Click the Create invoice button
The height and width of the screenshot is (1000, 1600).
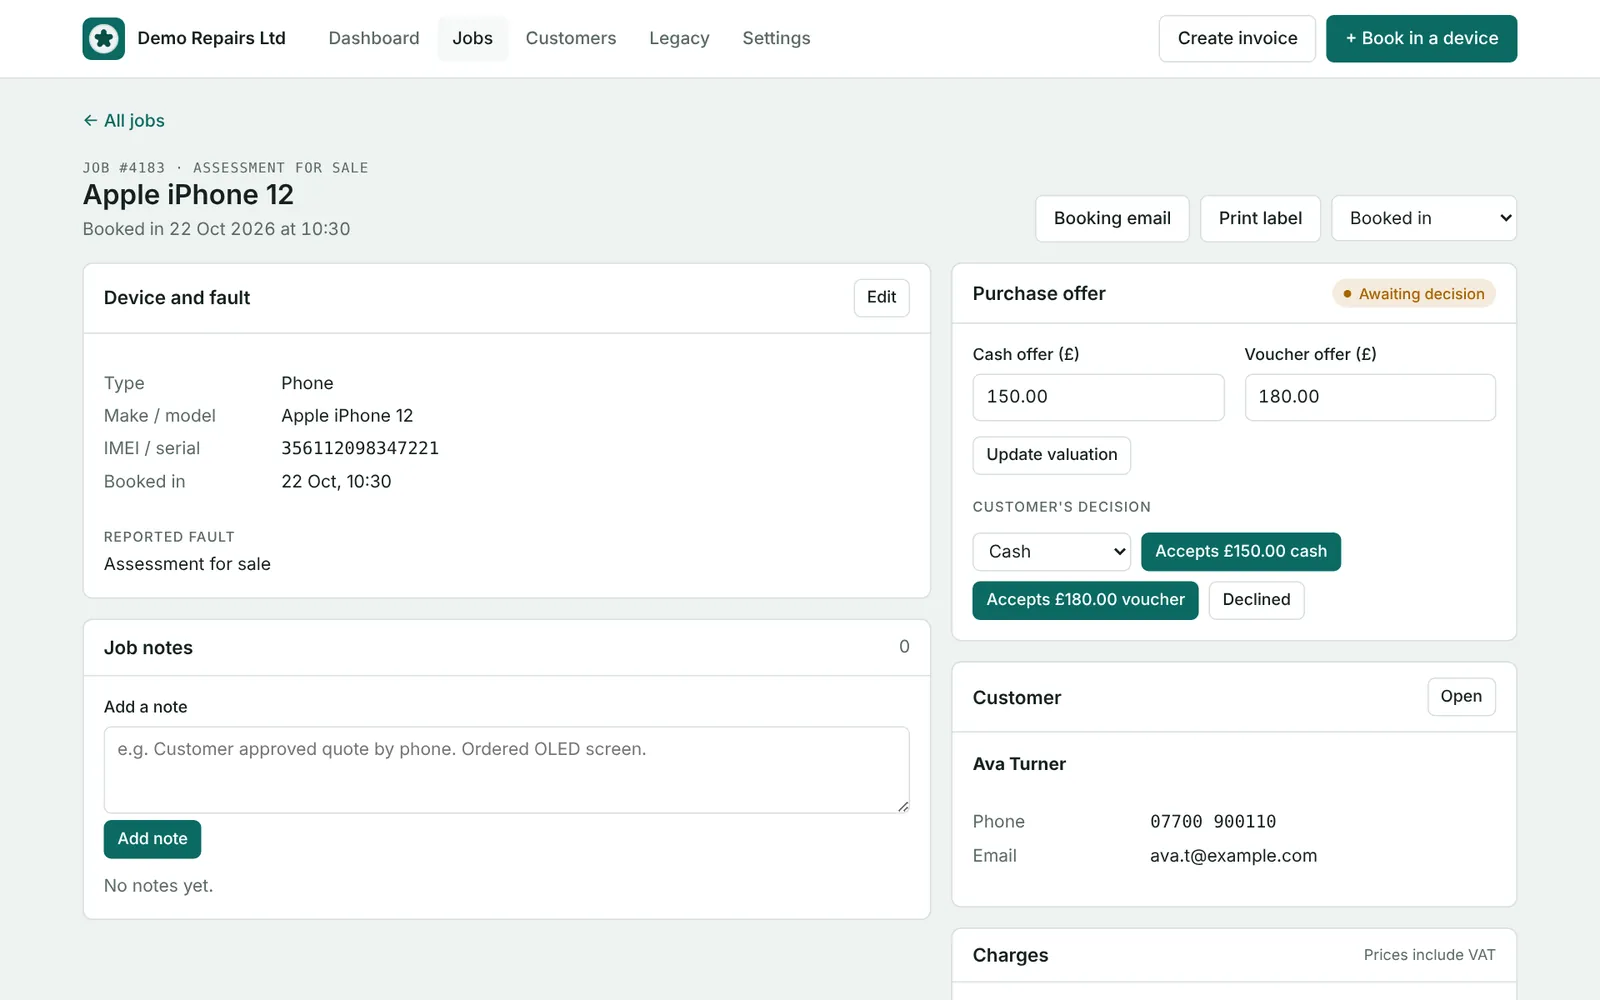click(x=1237, y=38)
